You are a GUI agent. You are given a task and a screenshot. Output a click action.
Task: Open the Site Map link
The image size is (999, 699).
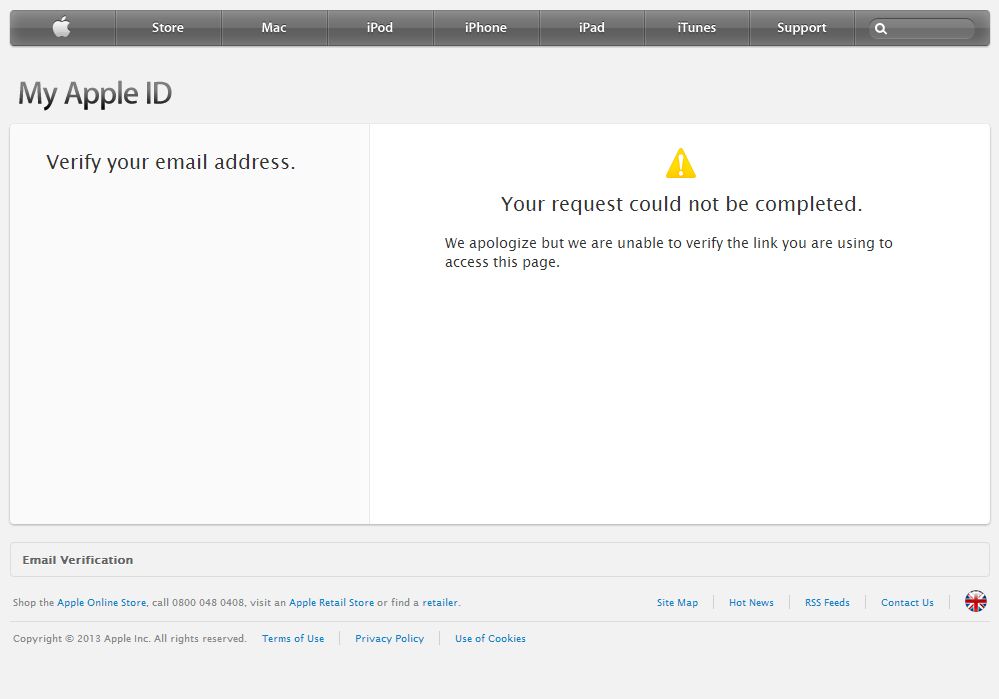677,603
